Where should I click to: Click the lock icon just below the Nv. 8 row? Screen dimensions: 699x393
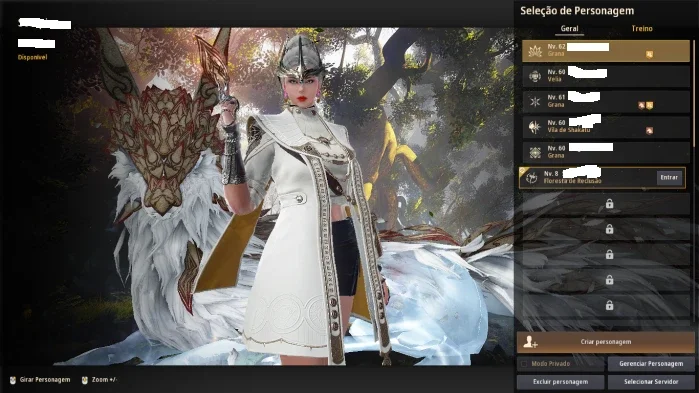coord(609,204)
